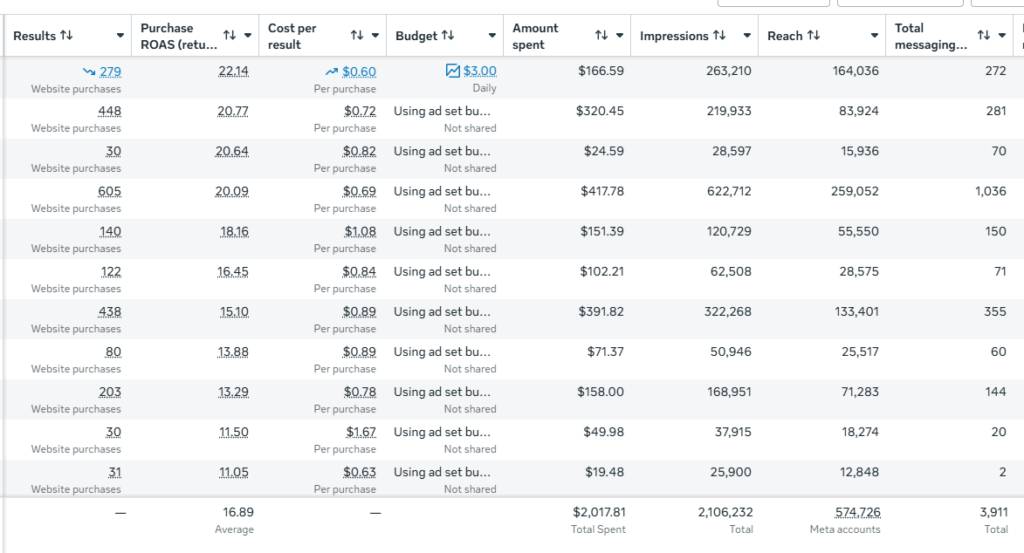Click the budget chart icon beside $3.00
This screenshot has height=553, width=1024.
point(453,71)
